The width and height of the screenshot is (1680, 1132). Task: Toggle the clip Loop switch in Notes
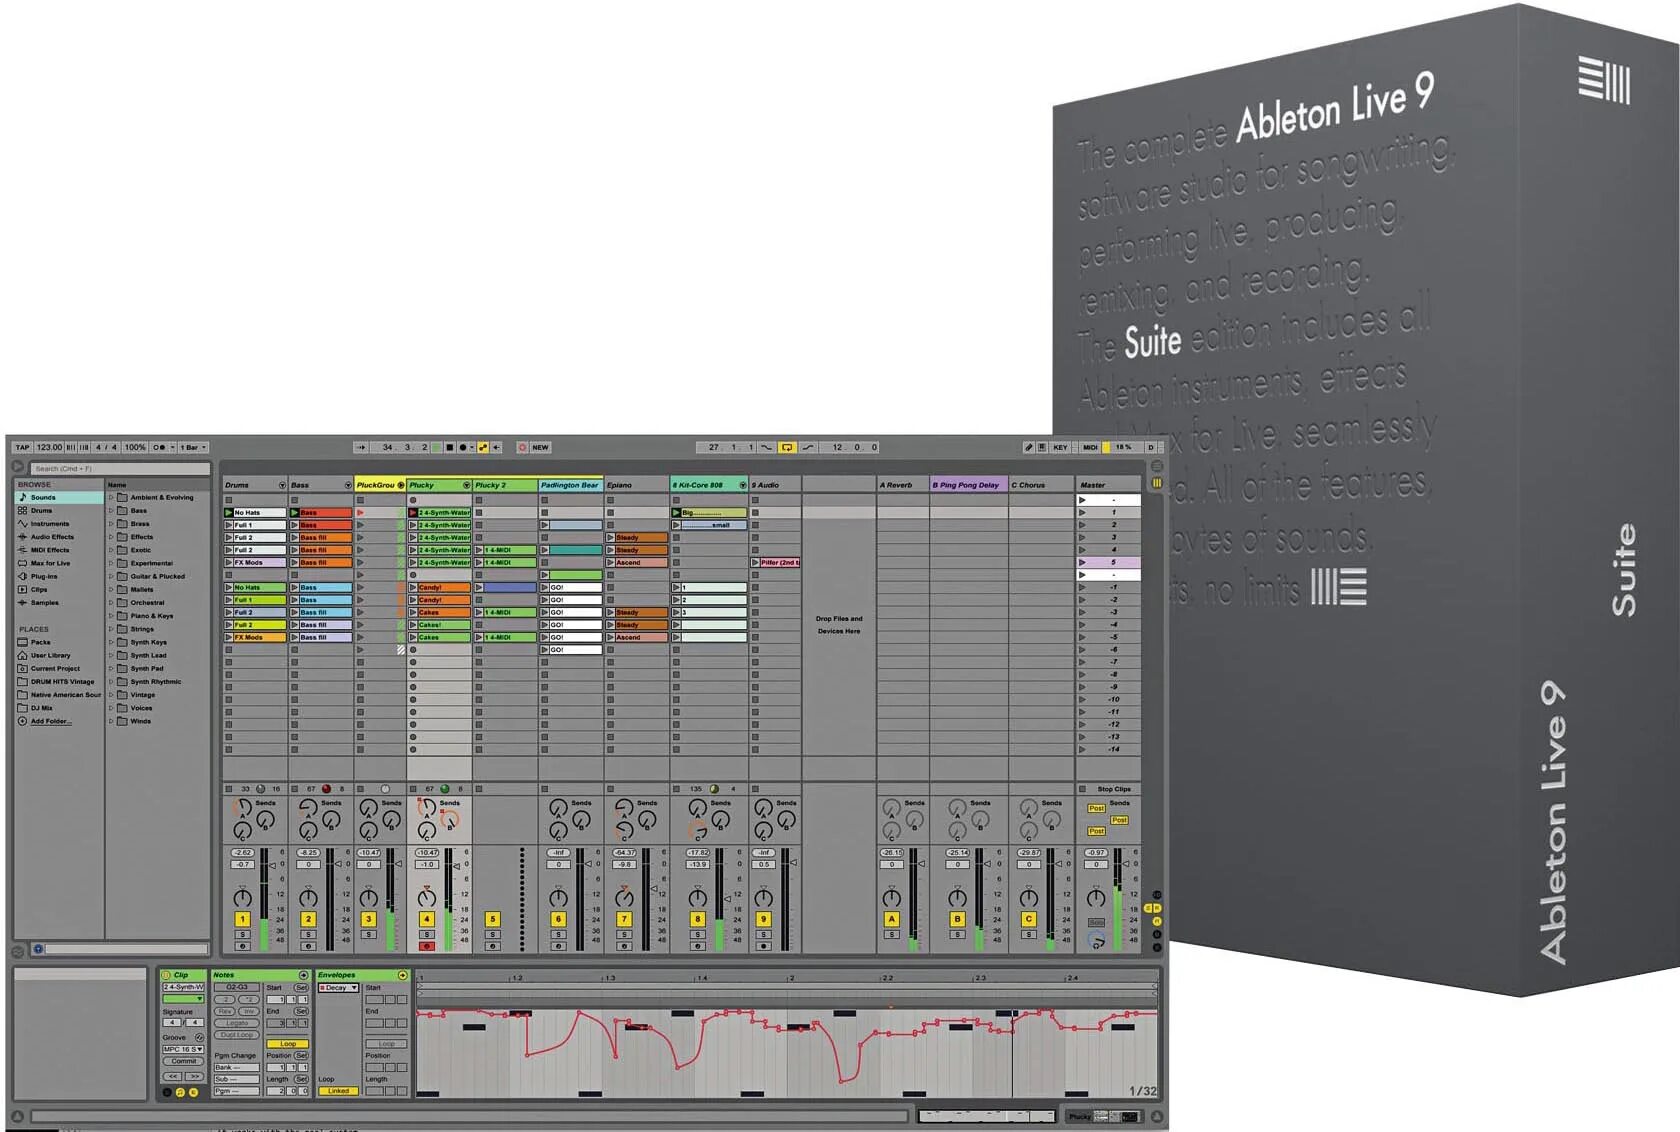click(x=288, y=1044)
